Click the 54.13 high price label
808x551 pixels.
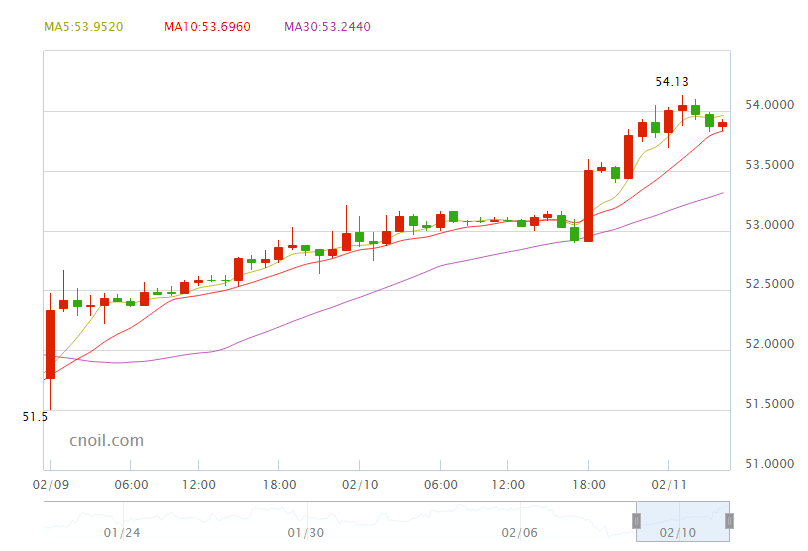click(672, 82)
